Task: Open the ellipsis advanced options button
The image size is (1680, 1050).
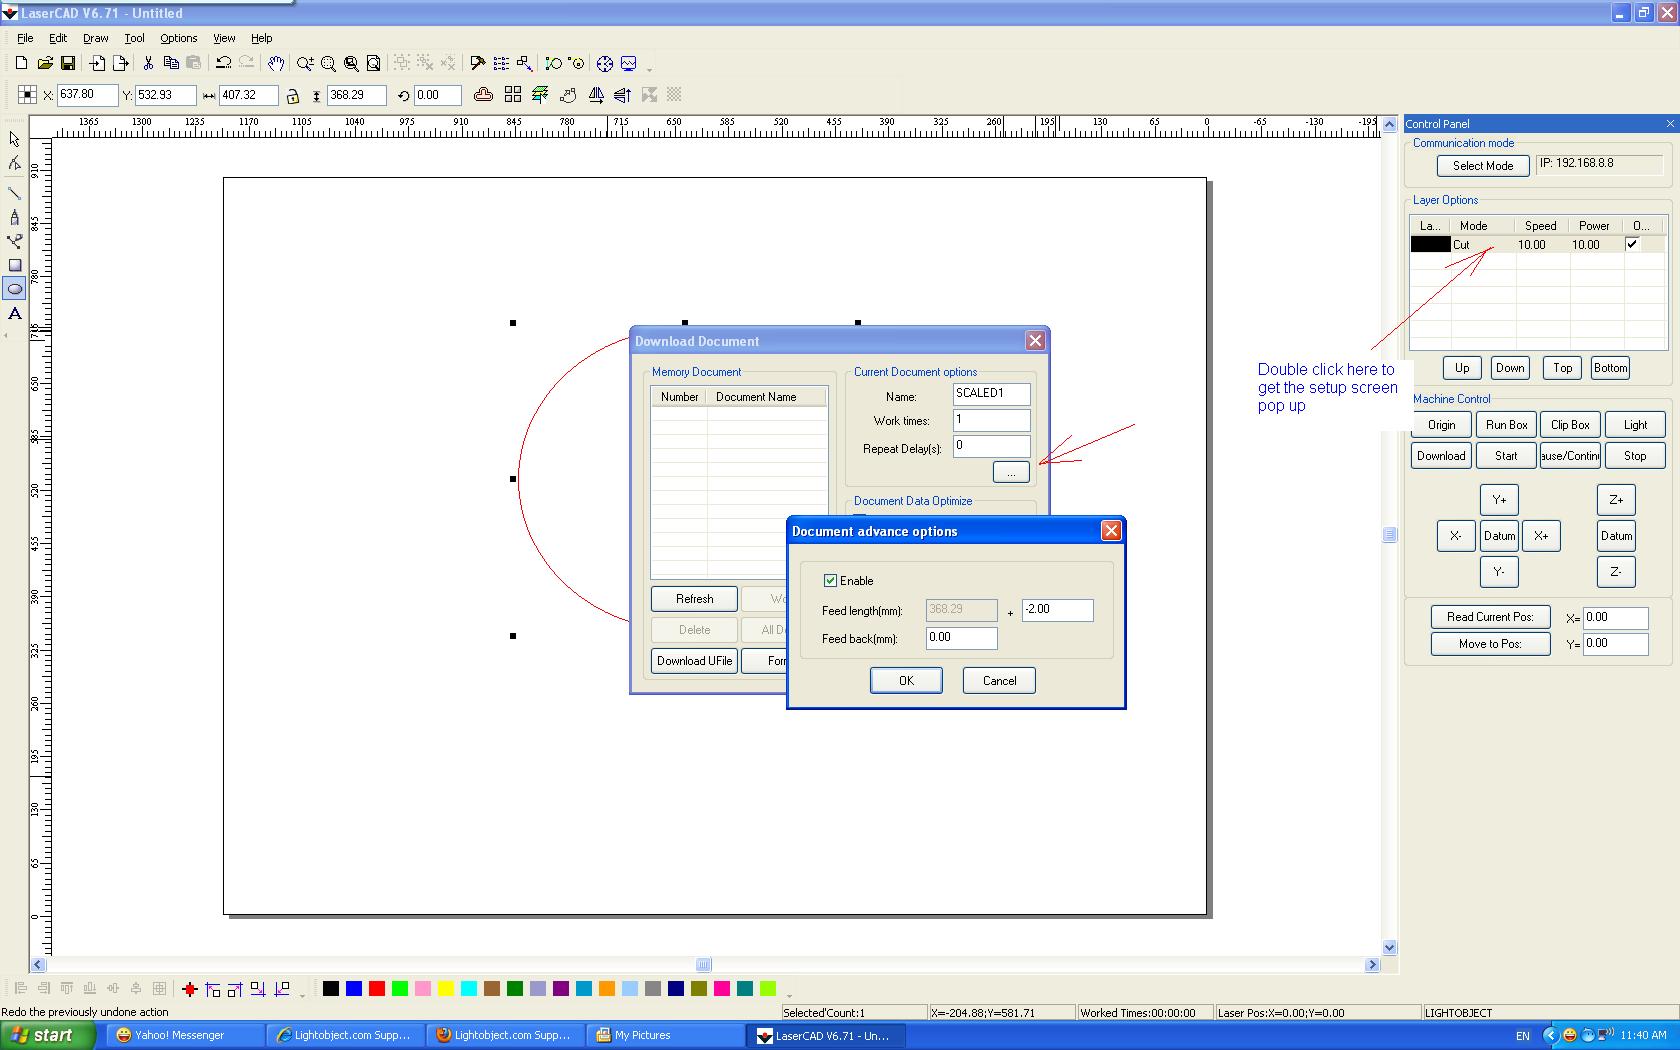Action: (x=1010, y=472)
